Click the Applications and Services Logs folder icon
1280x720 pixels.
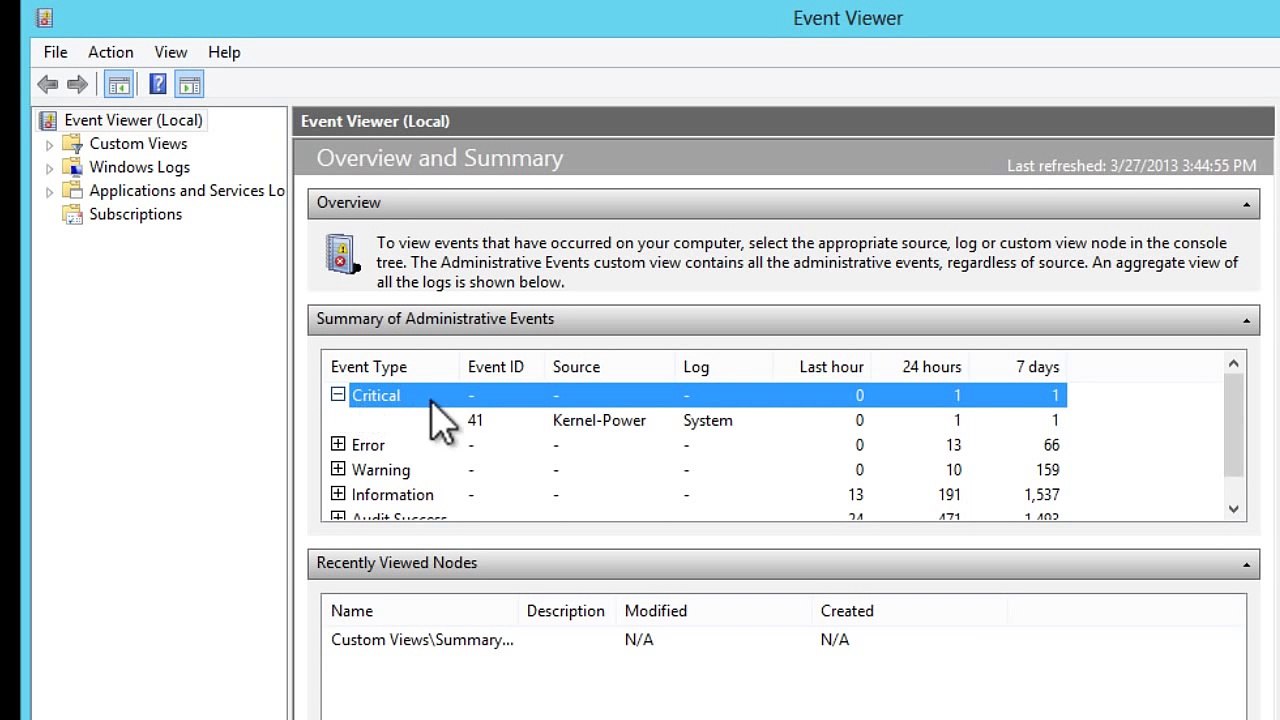click(72, 190)
